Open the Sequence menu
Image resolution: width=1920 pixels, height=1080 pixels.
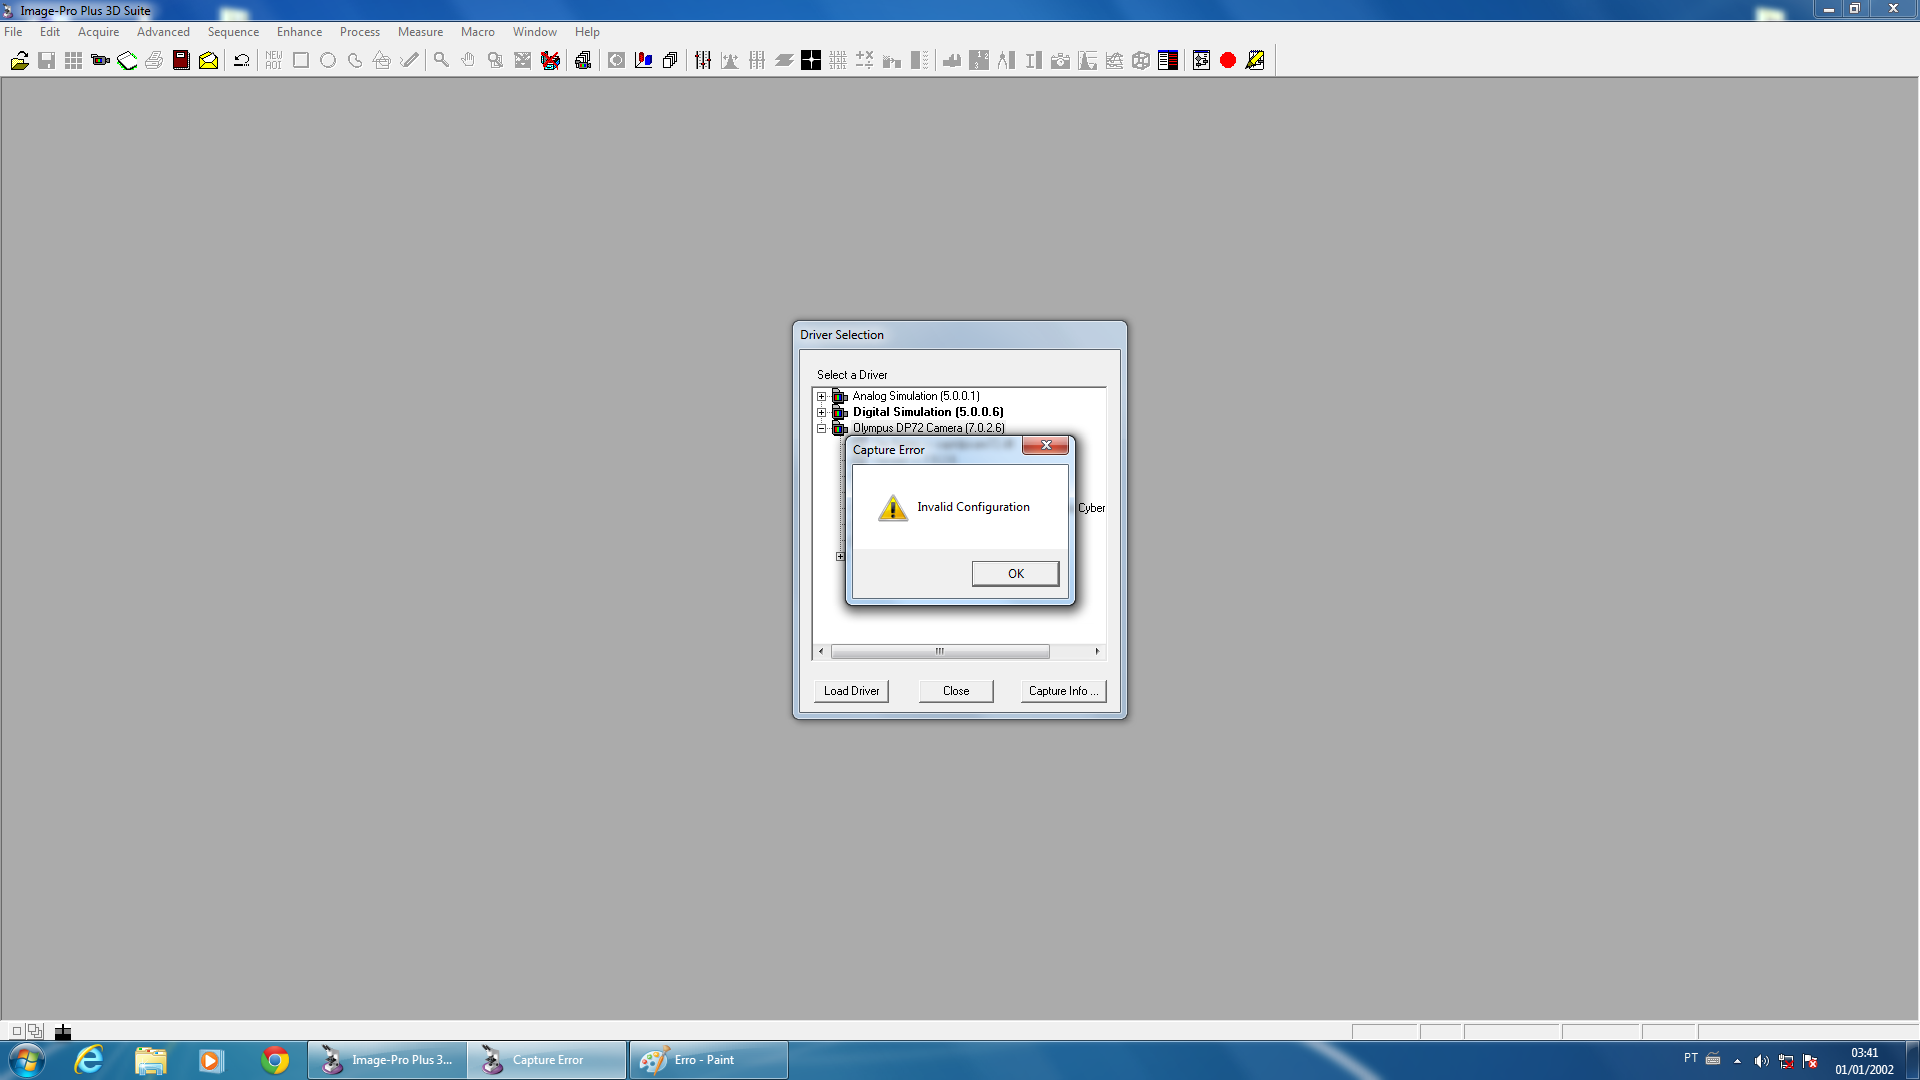tap(233, 32)
